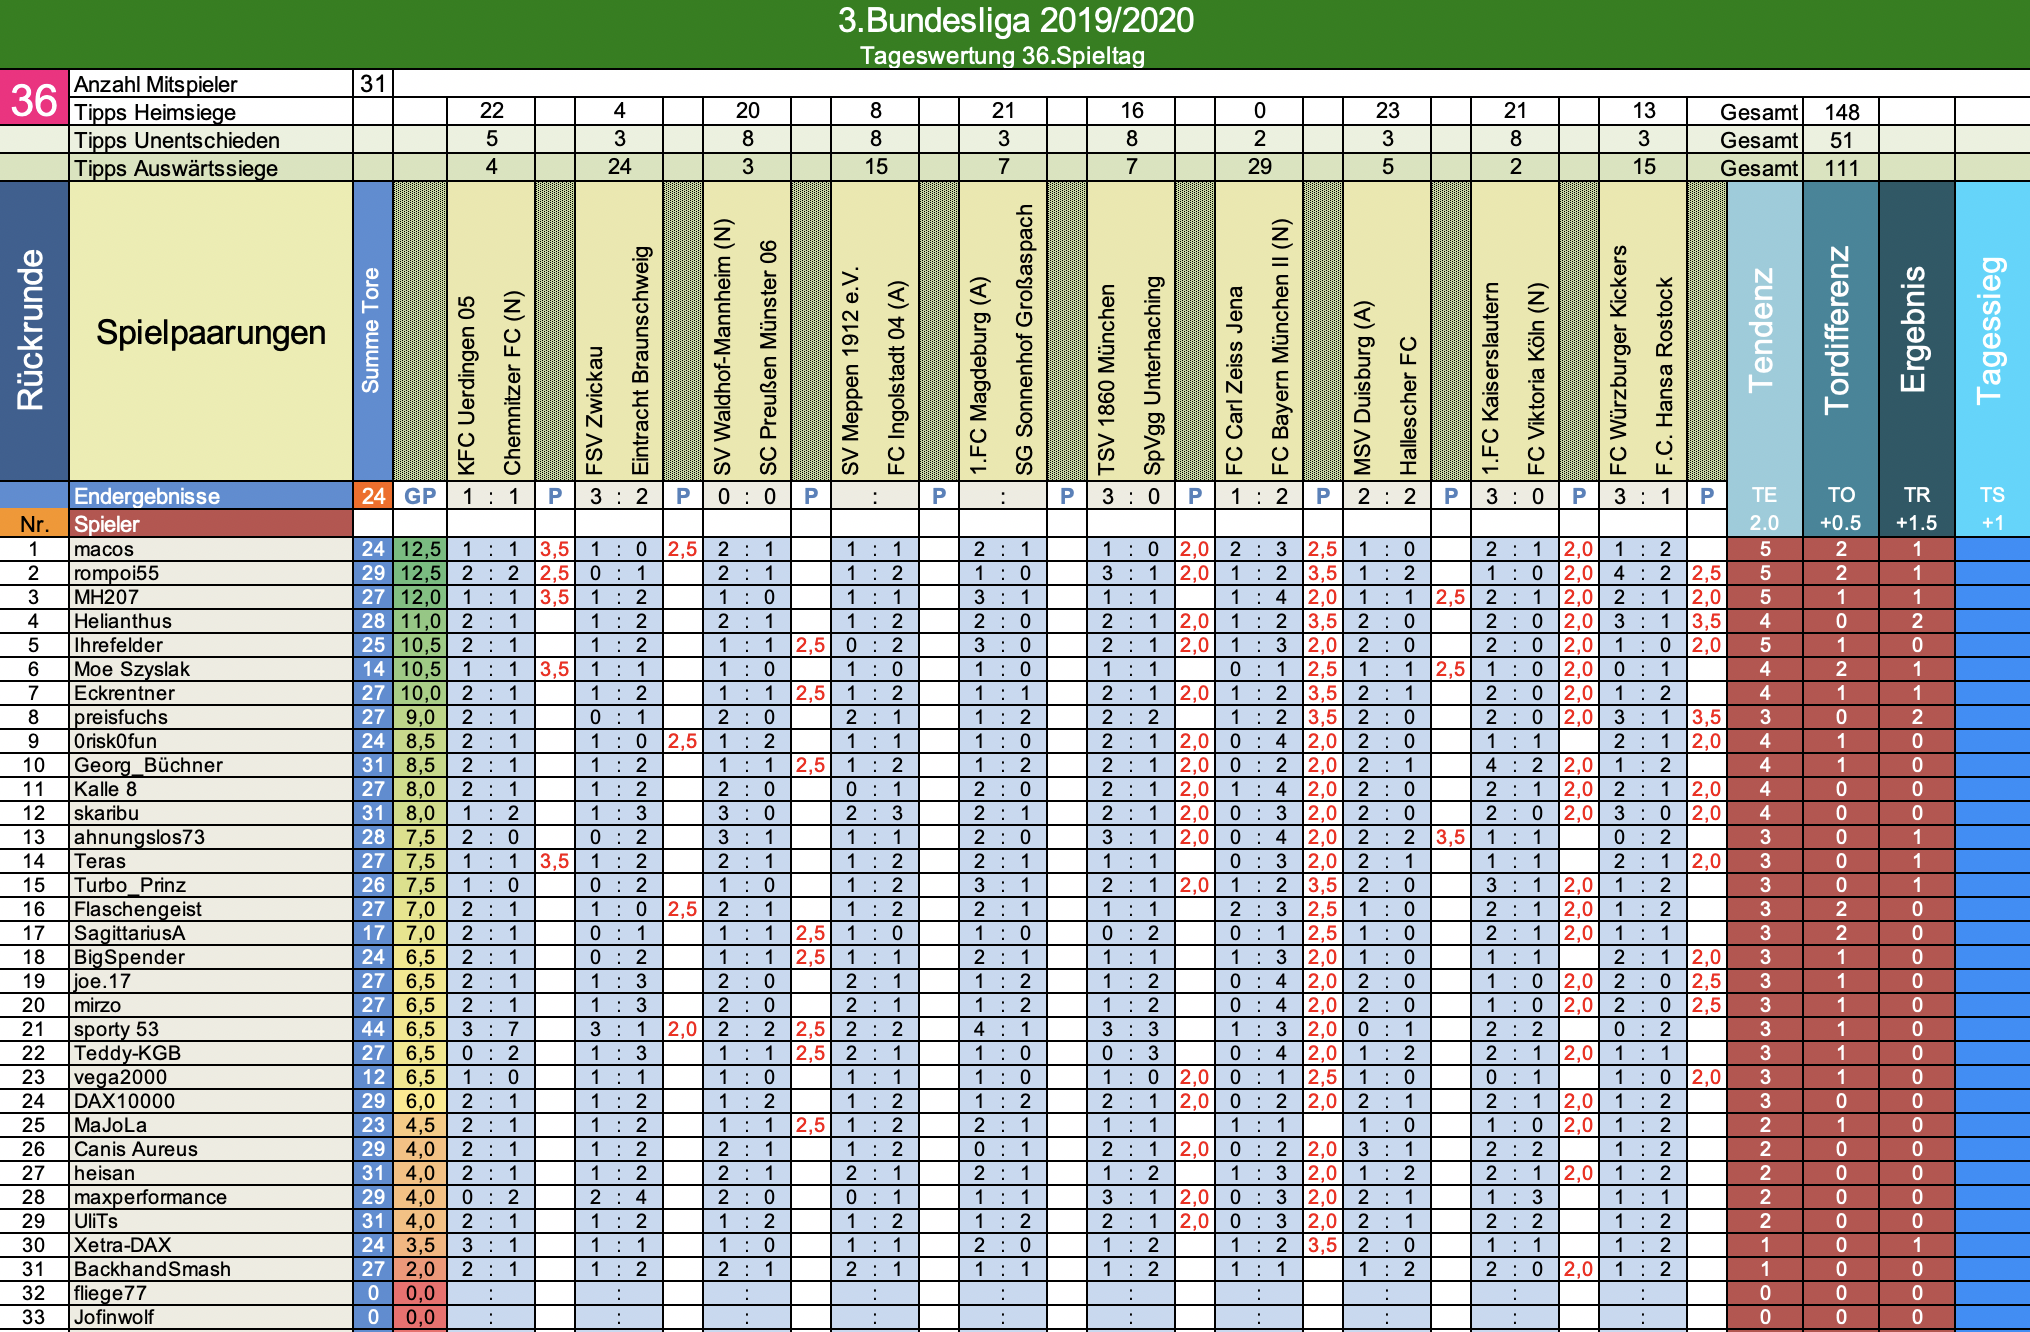
Task: Select the 'FC Viktoria Köln (N)' team header
Action: [1537, 379]
